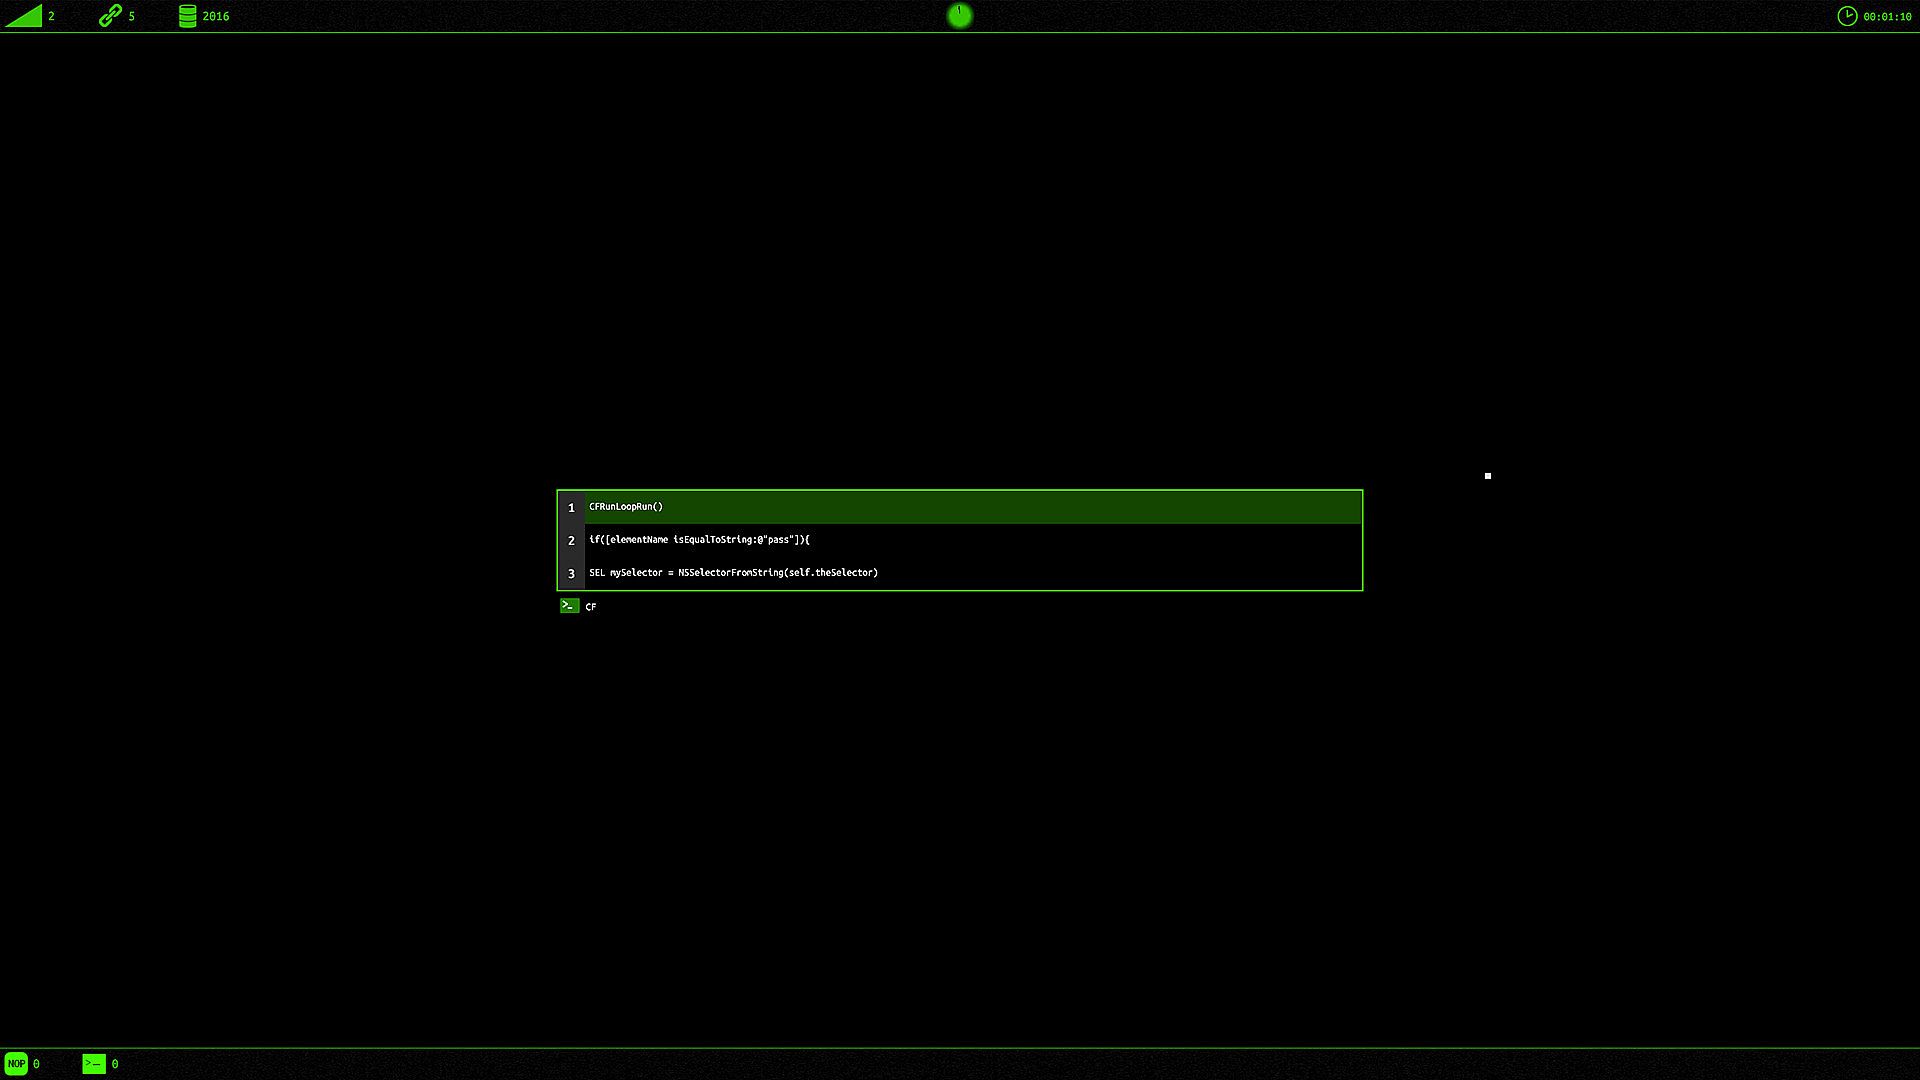Click the clock timer icon

1847,16
